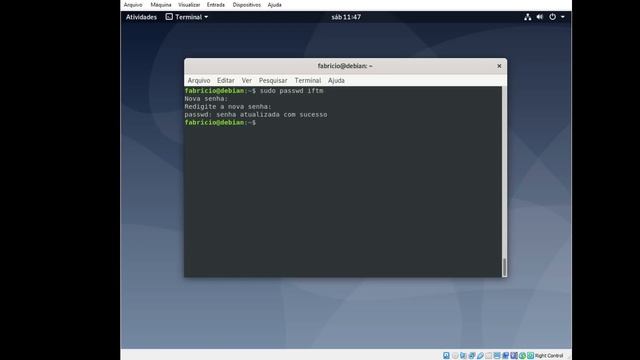Click the terminal icon in top bar
Viewport: 640px width, 360px height.
[169, 17]
